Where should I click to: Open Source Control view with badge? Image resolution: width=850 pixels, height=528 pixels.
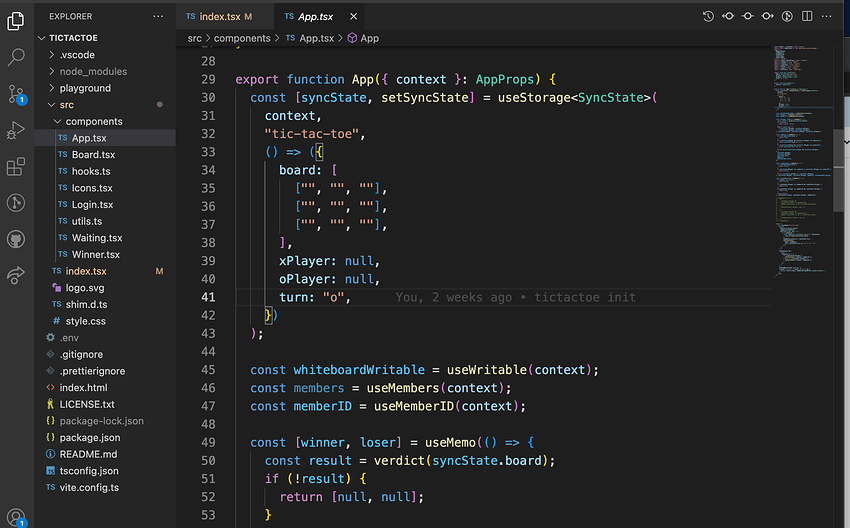[16, 94]
